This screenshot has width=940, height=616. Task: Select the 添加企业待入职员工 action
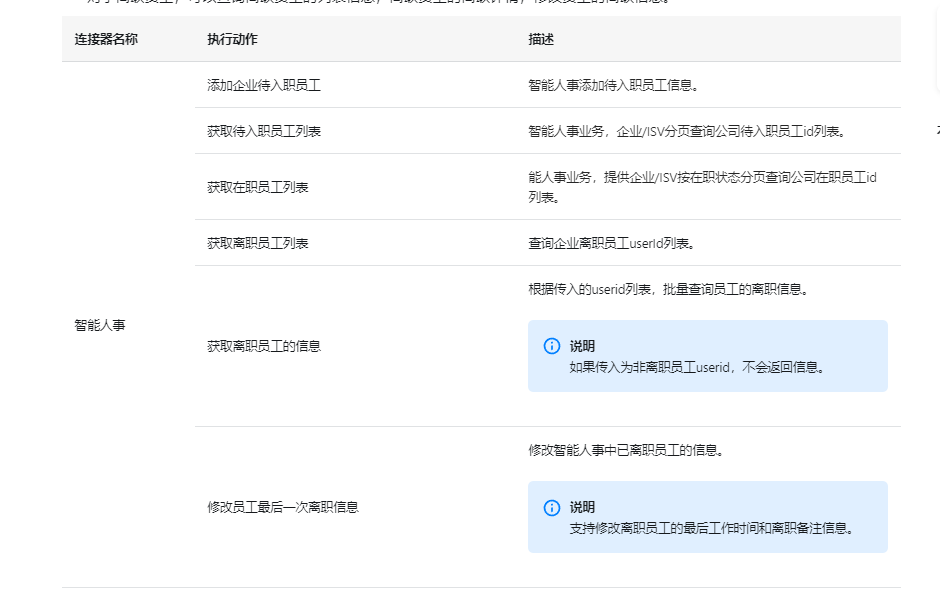(264, 86)
